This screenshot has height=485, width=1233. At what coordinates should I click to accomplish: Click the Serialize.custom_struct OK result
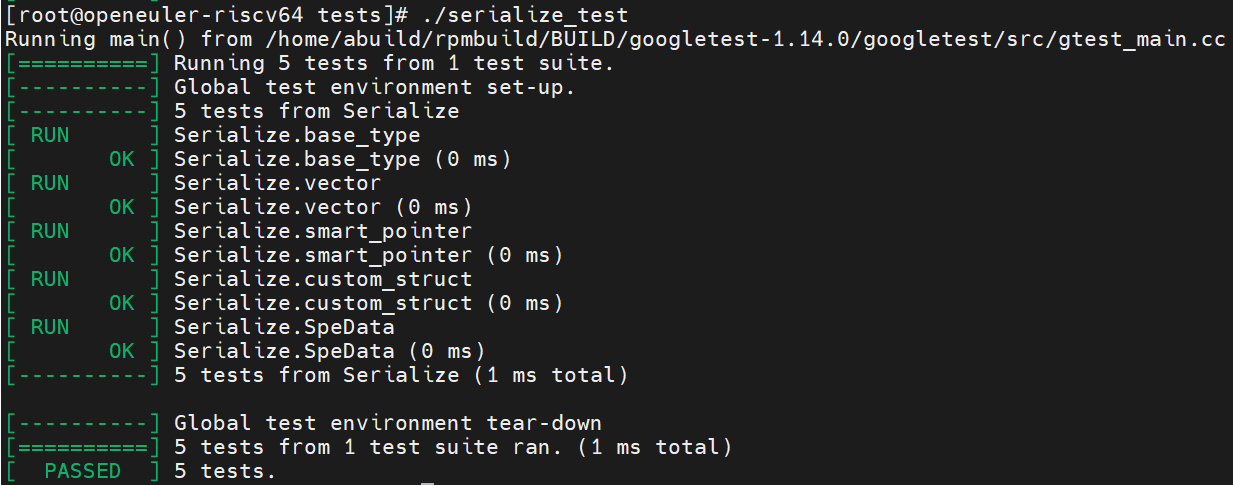click(284, 303)
